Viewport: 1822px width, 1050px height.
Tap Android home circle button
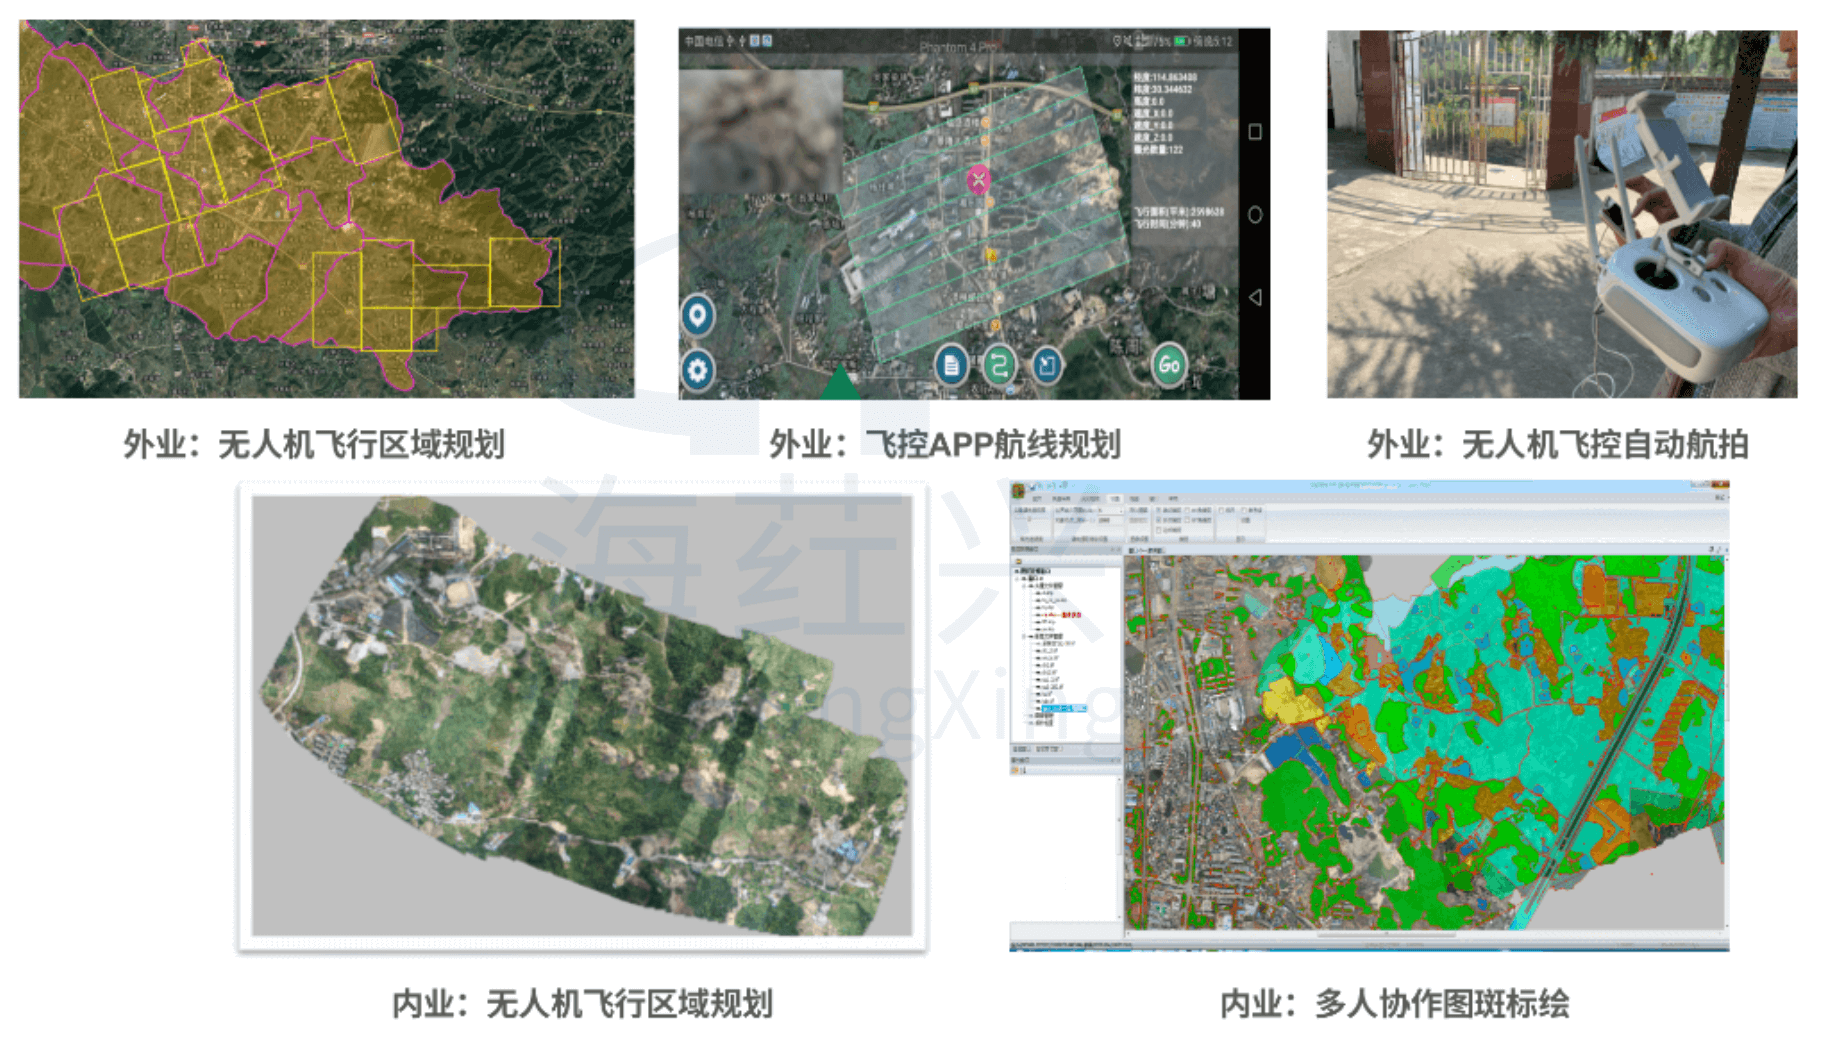(1254, 215)
